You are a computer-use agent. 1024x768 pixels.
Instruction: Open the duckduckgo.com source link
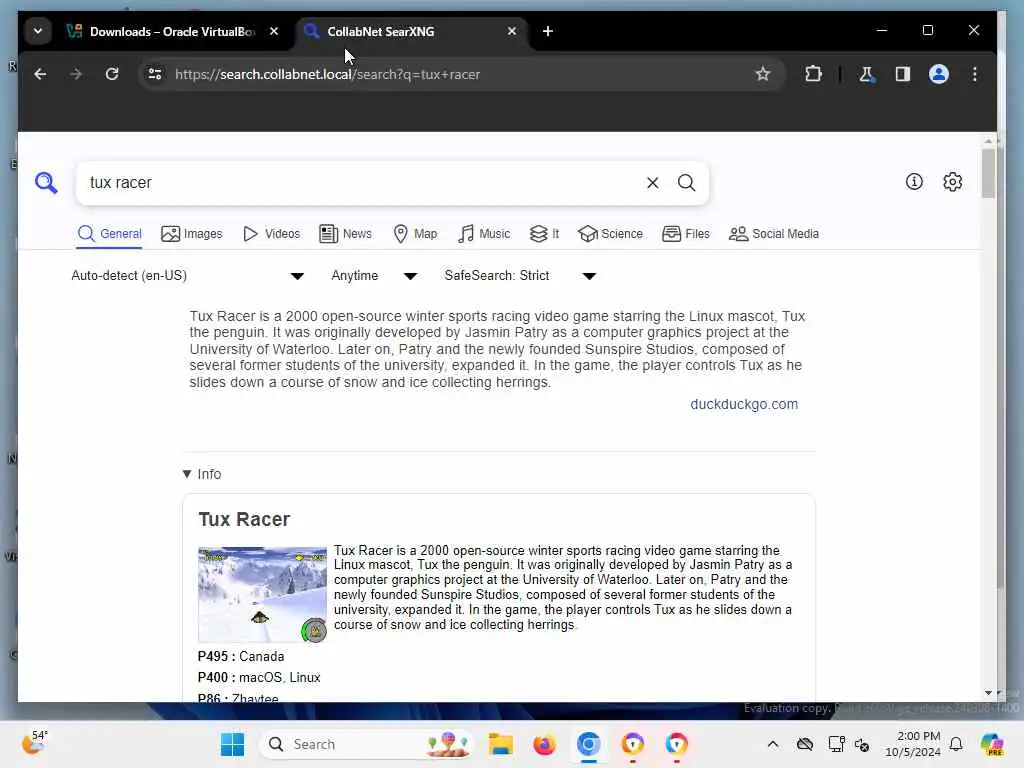744,404
